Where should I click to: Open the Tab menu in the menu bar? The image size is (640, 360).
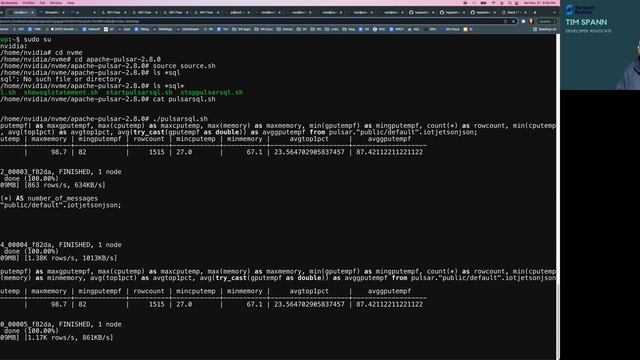coord(42,3)
